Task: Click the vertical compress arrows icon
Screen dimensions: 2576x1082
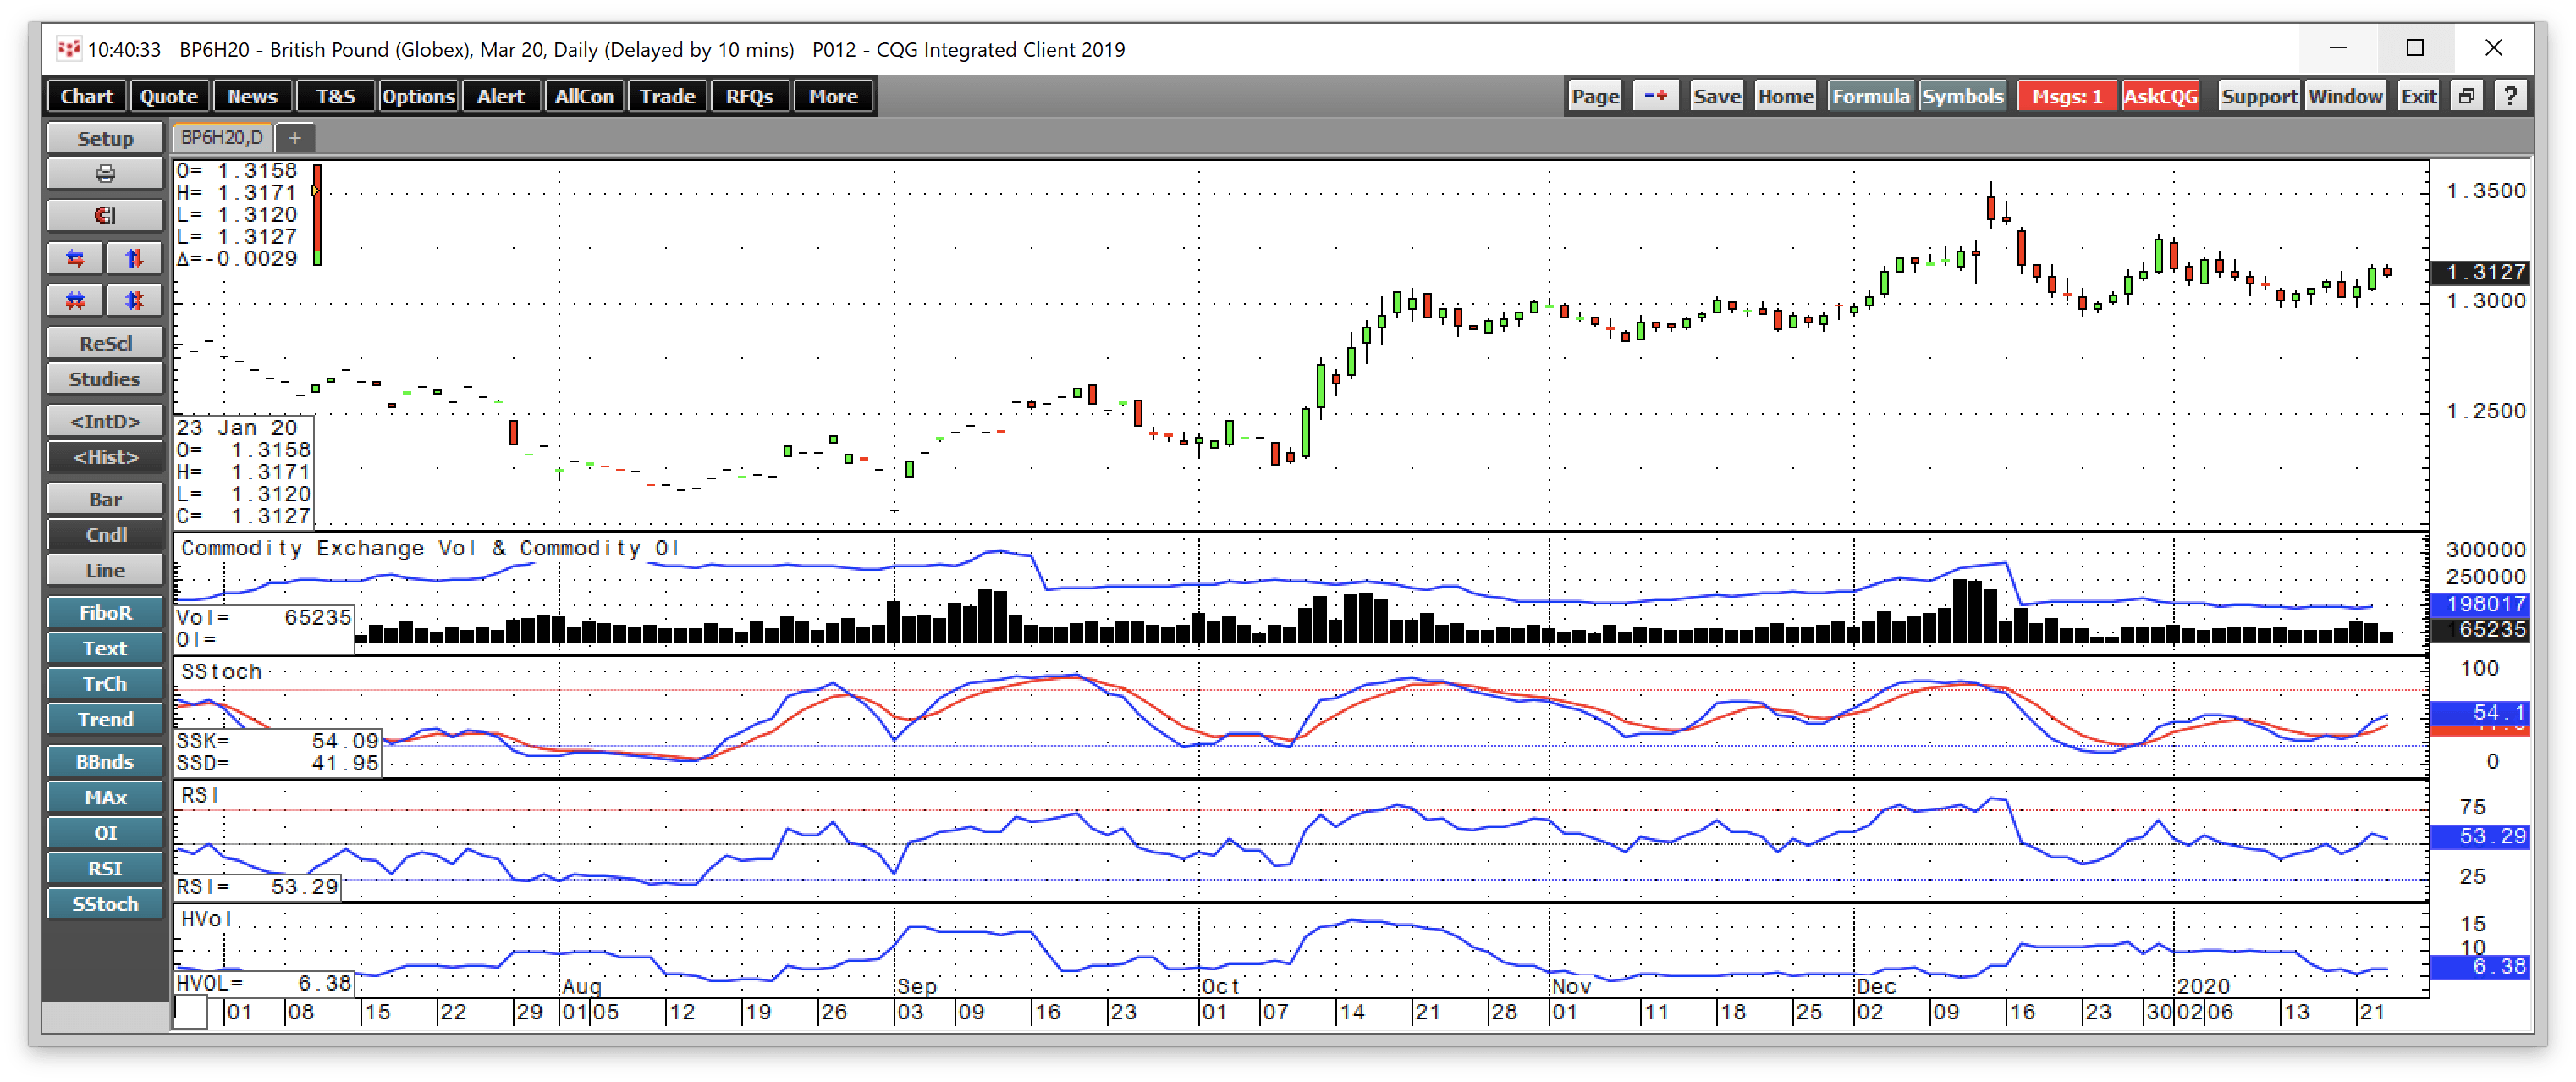Action: [x=134, y=300]
